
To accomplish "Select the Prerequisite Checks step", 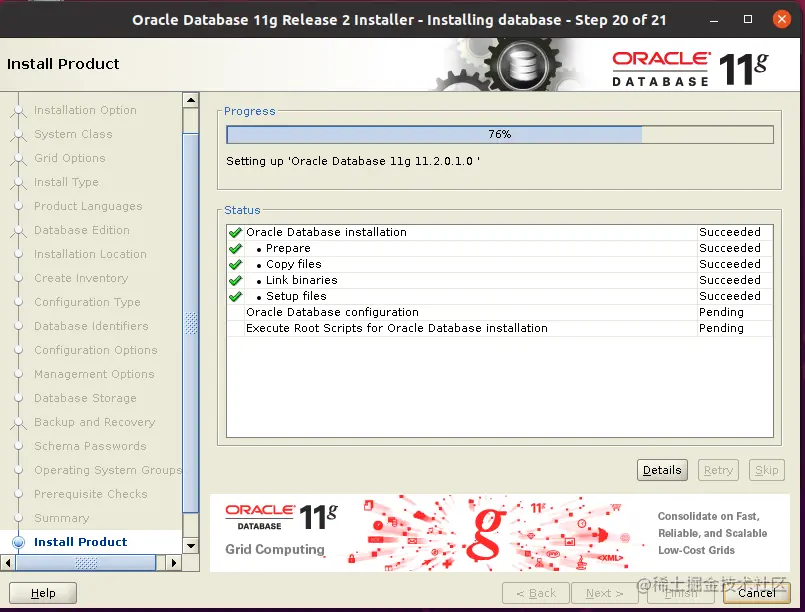I will coord(90,494).
